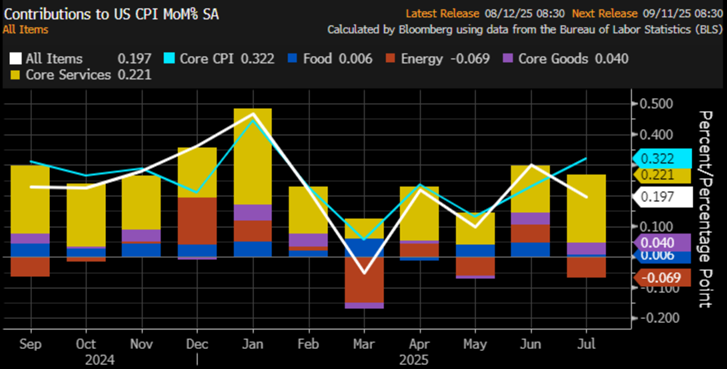
Task: Click the June Core Goods purple segment
Action: coord(531,219)
